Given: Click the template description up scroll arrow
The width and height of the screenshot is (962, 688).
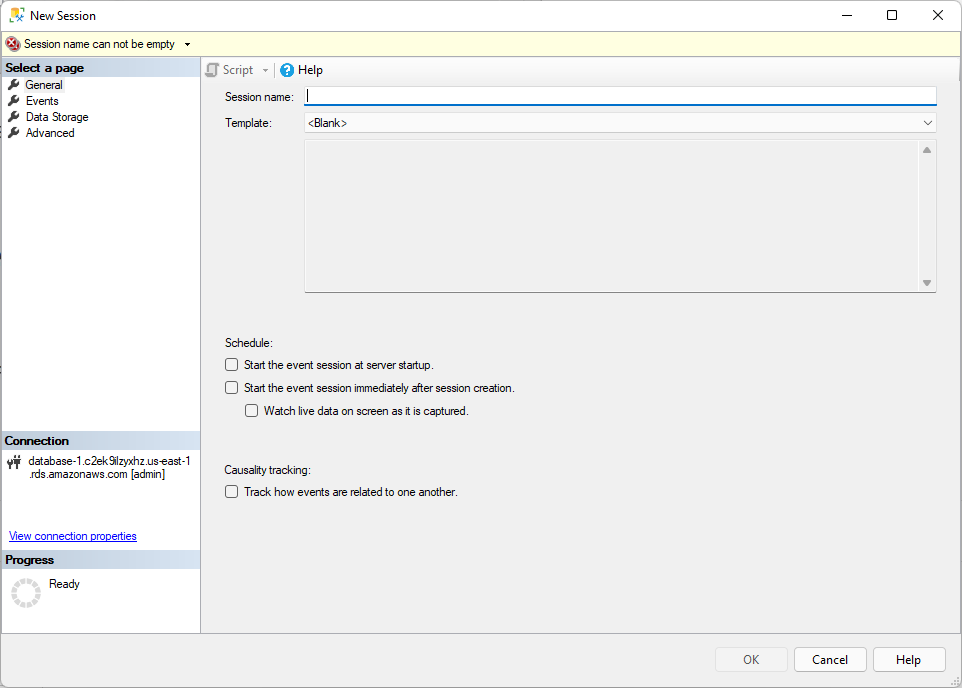Looking at the screenshot, I should coord(927,150).
